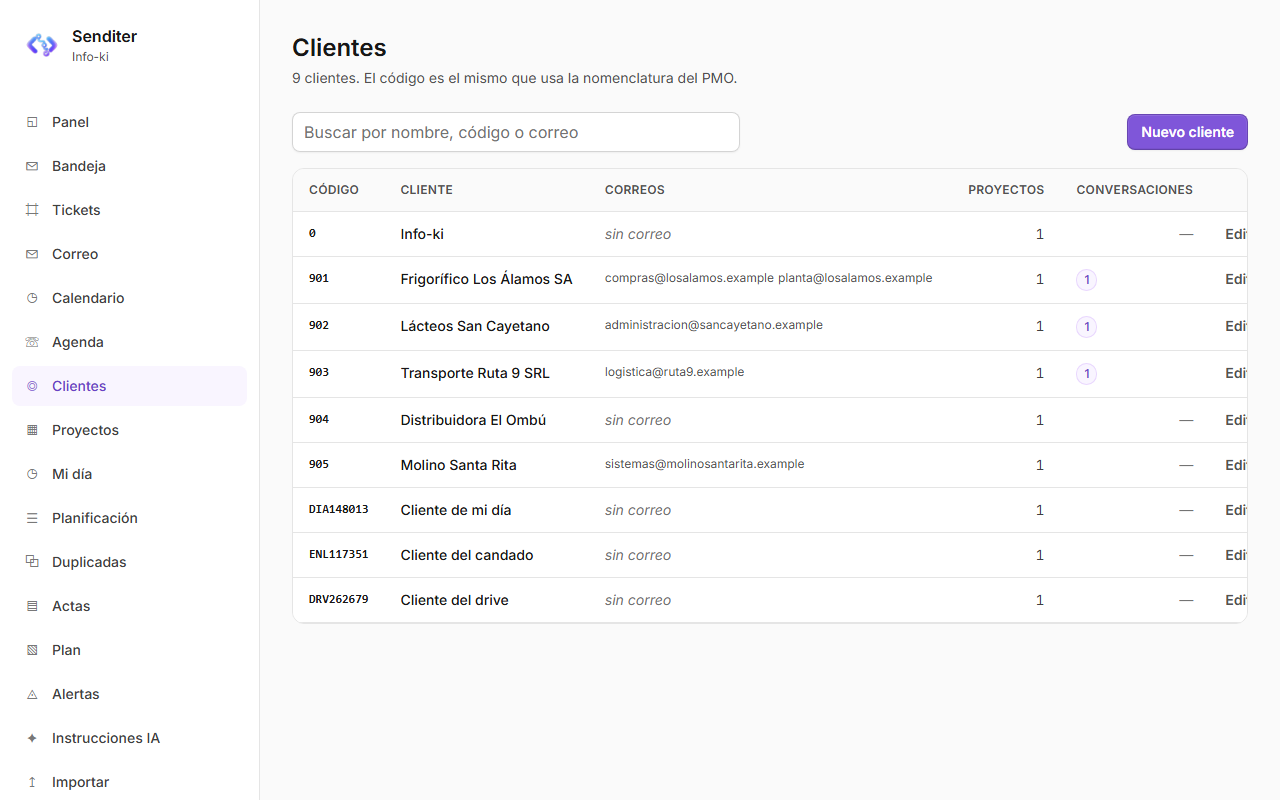Open conversation badge for Lácteos San Cayetano
Viewport: 1280px width, 800px height.
pyautogui.click(x=1087, y=327)
